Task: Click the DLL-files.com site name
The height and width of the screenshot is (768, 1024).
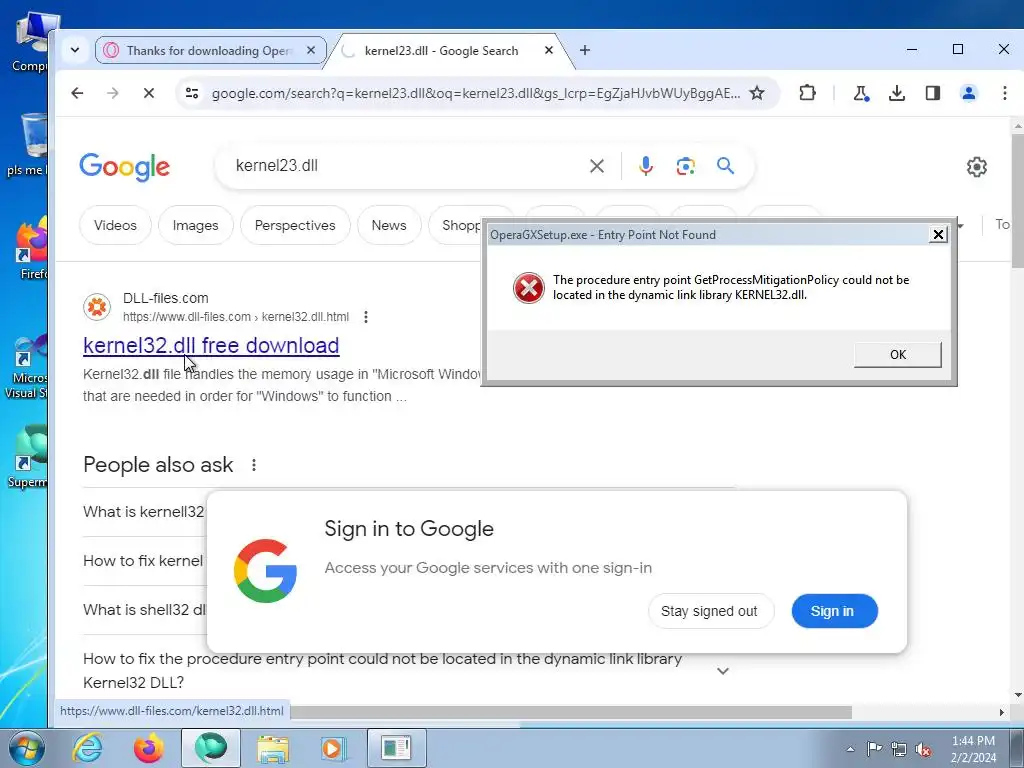Action: click(x=165, y=298)
